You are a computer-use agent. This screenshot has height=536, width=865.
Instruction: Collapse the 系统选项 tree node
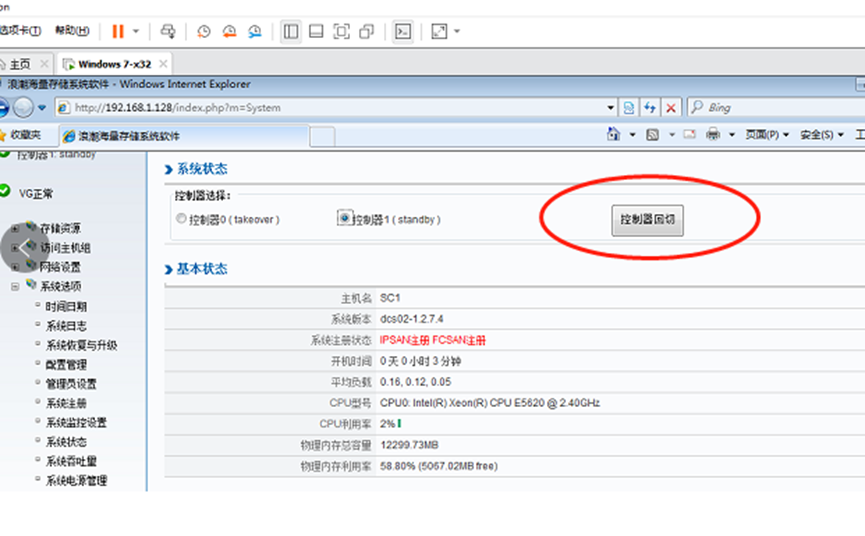tap(15, 286)
